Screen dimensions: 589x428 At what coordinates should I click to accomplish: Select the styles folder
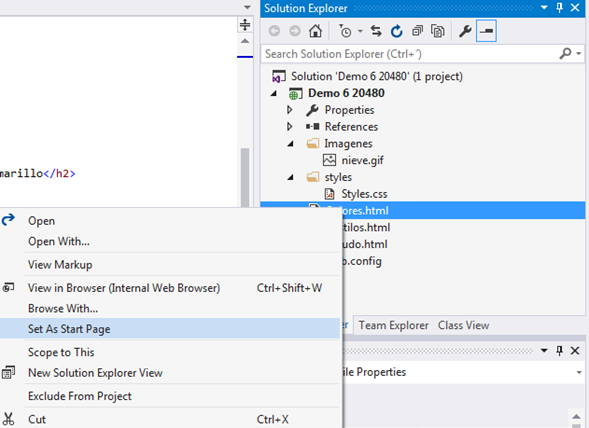338,177
